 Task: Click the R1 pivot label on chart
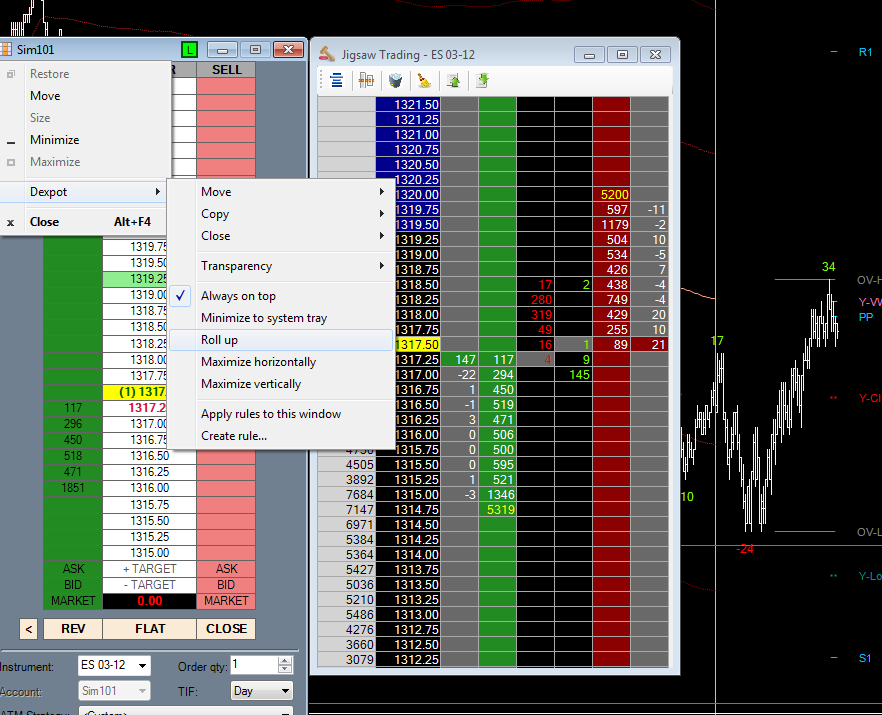click(865, 52)
